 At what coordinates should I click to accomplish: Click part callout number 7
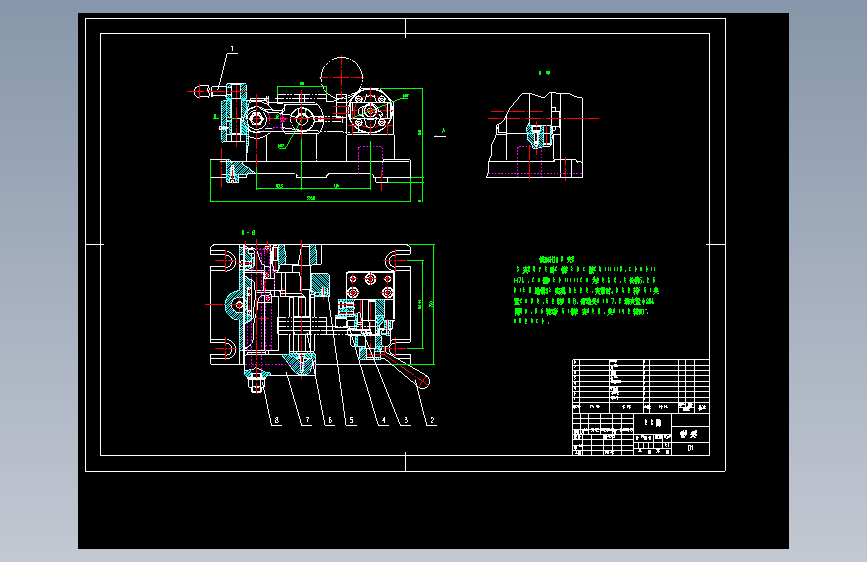[x=307, y=420]
